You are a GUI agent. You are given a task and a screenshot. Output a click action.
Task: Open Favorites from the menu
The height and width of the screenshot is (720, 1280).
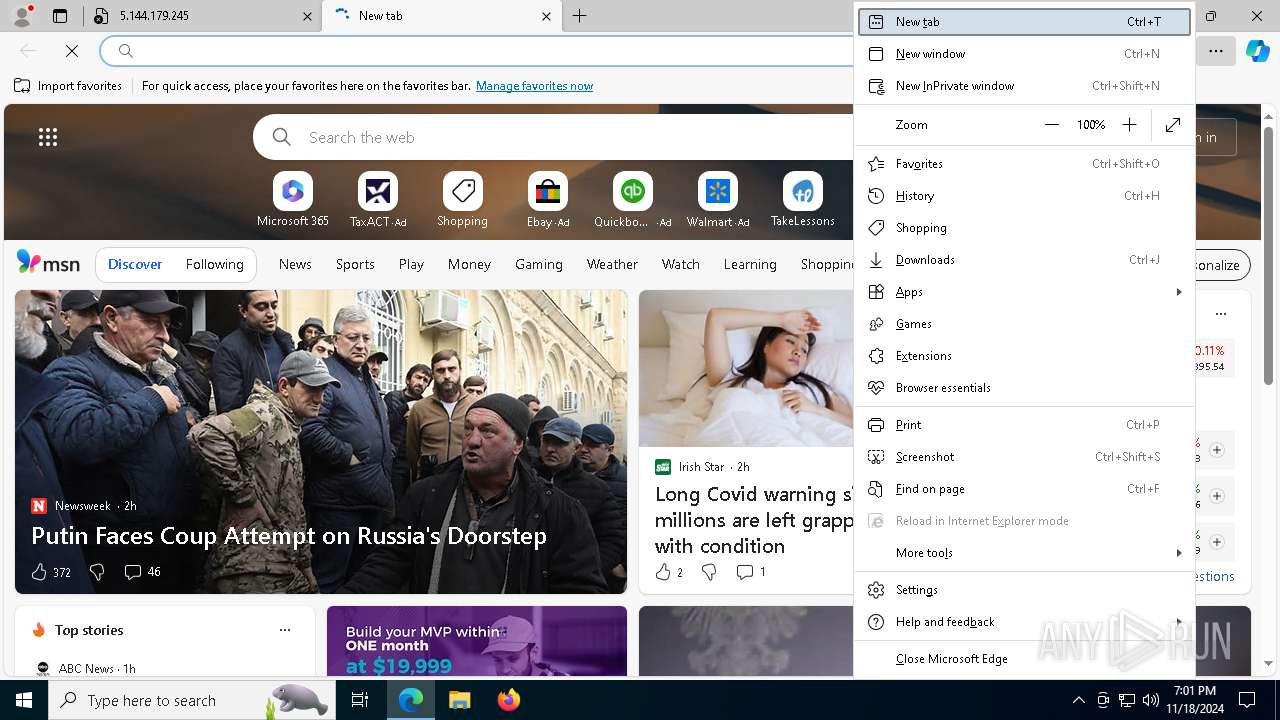pos(1025,164)
